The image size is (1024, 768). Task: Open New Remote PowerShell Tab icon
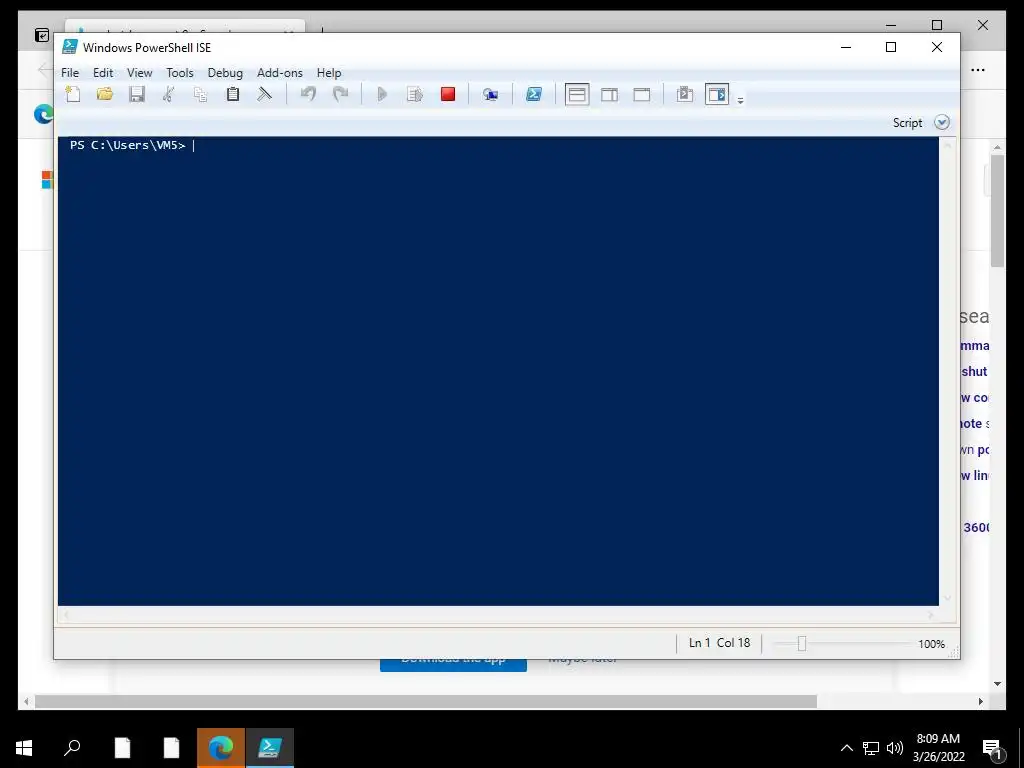tap(490, 95)
